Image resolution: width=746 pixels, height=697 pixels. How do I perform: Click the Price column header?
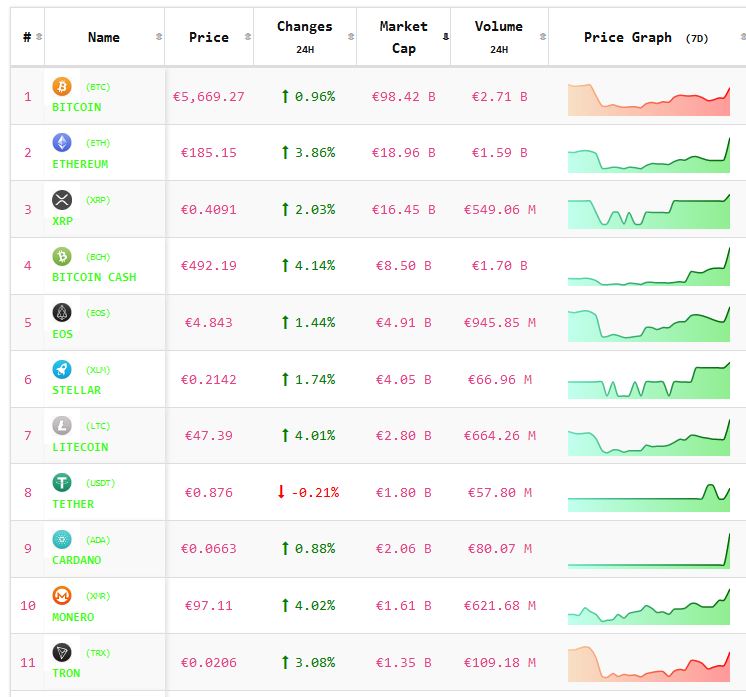click(208, 37)
